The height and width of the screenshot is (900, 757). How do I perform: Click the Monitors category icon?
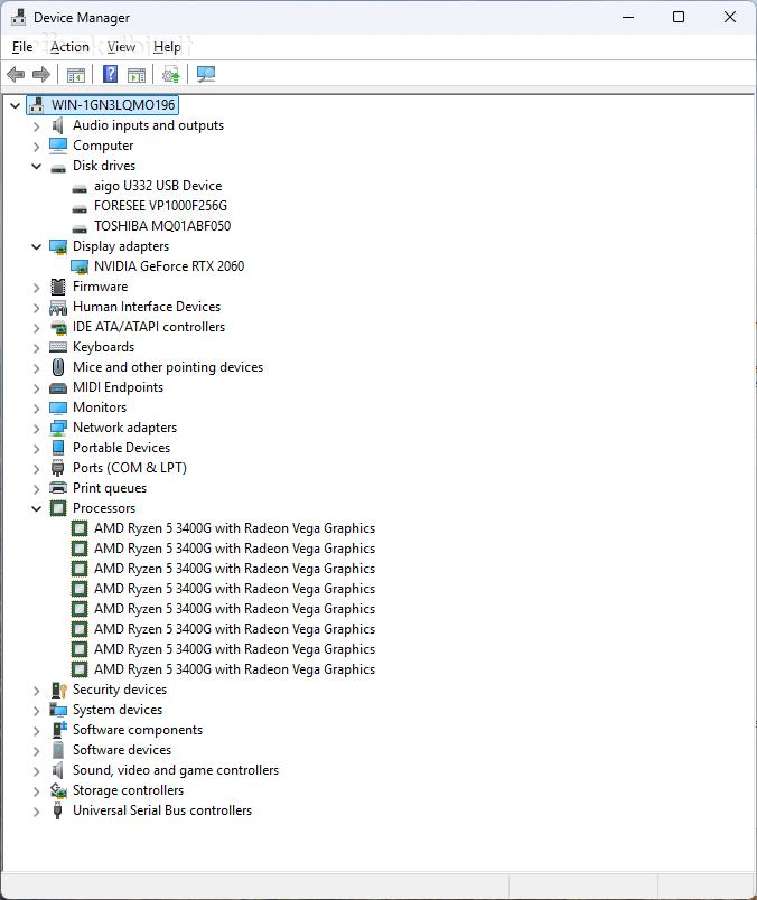(58, 408)
